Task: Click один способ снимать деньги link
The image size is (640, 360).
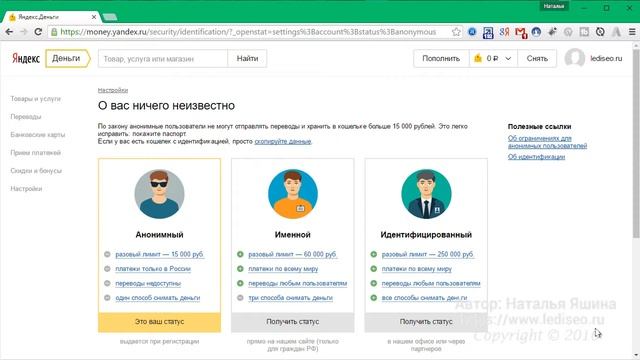Action: coord(158,298)
